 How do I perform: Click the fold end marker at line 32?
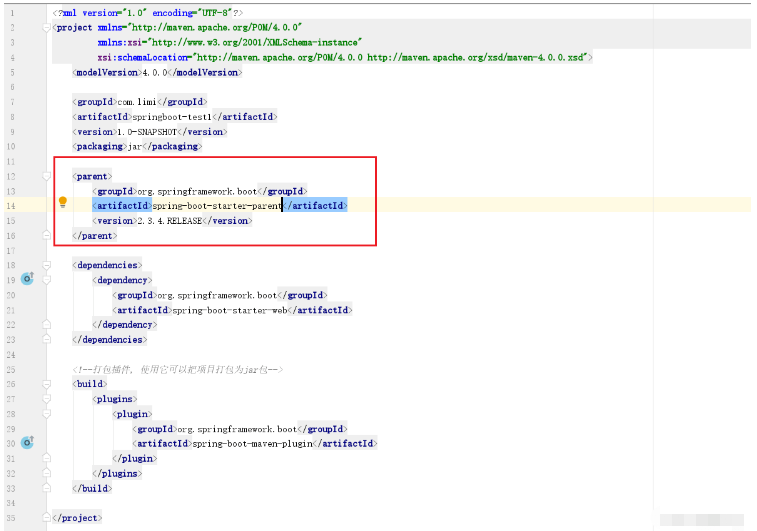pos(46,473)
